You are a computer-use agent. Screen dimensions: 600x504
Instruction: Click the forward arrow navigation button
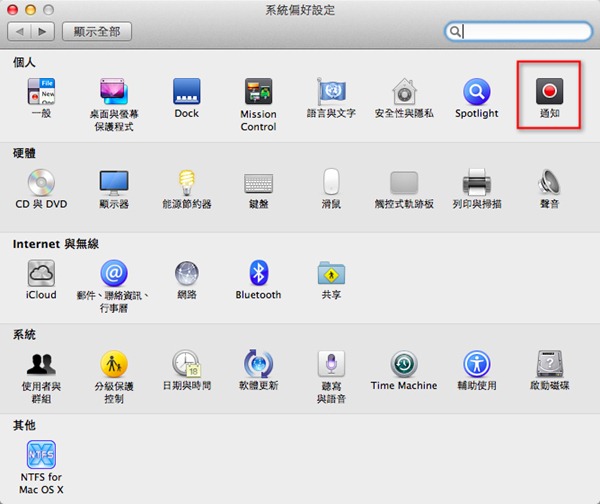[x=42, y=31]
